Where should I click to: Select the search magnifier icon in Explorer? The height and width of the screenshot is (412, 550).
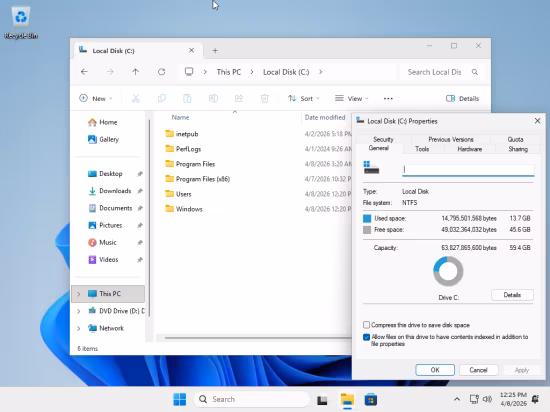[475, 72]
